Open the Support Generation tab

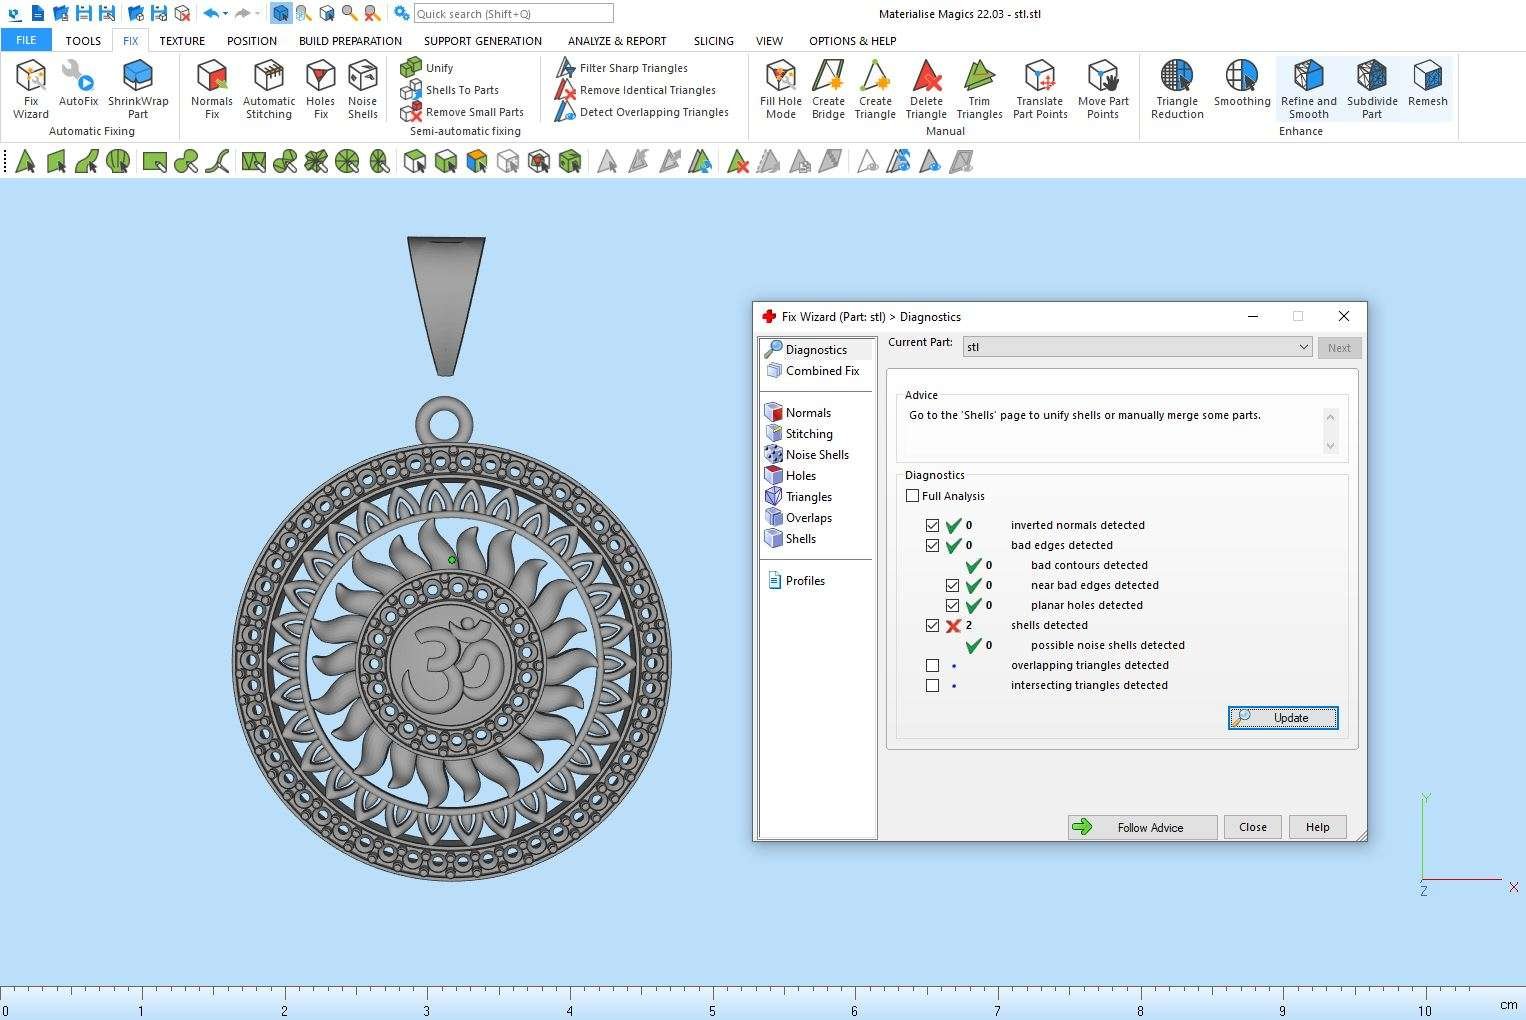pos(482,41)
